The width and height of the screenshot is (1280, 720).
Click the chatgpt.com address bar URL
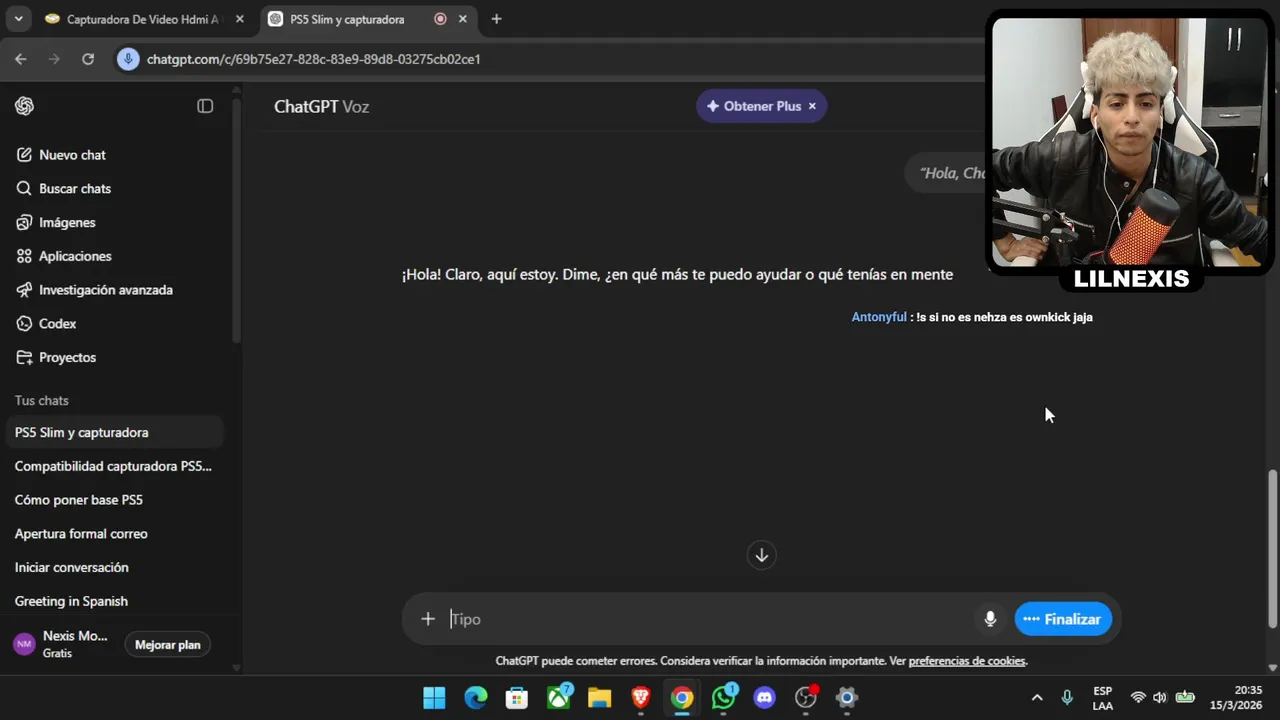pos(314,59)
